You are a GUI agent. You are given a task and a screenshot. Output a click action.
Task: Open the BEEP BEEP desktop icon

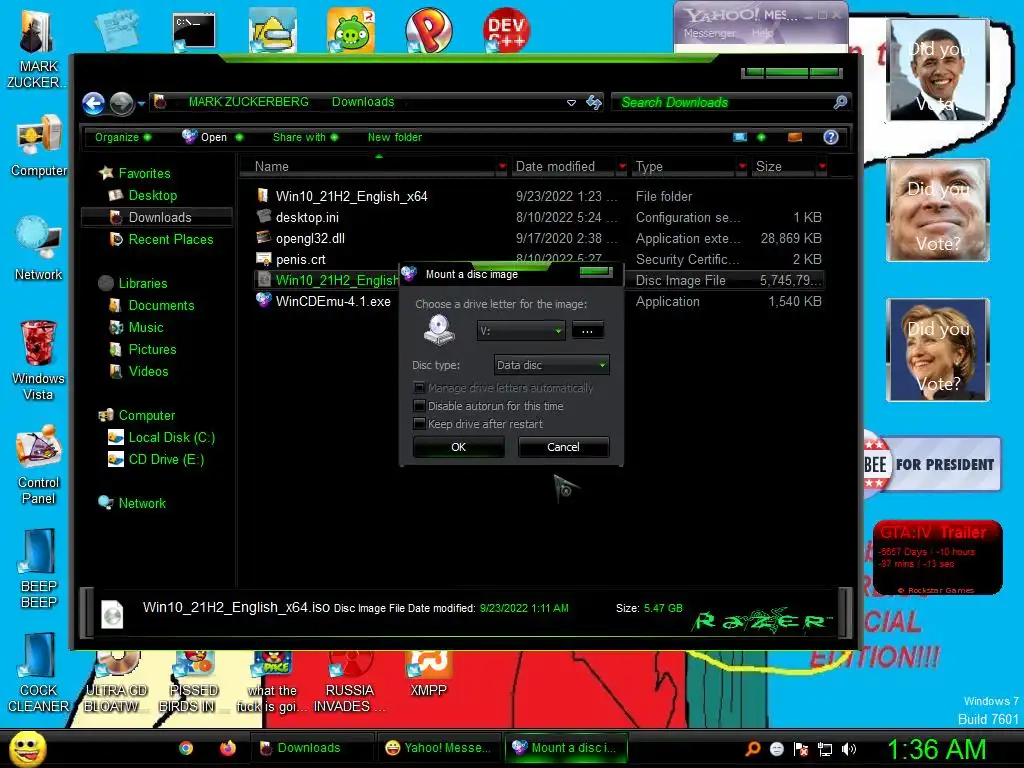tap(39, 568)
